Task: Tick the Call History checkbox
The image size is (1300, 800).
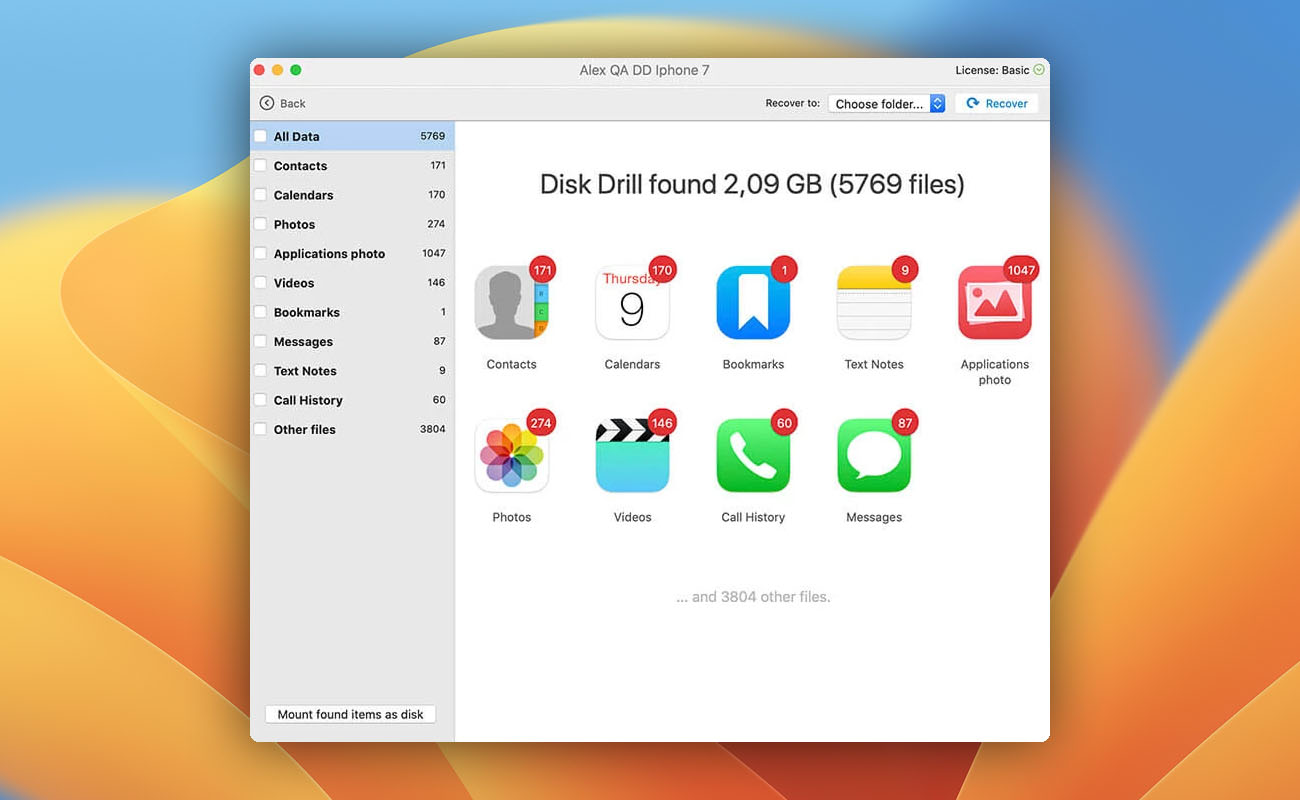Action: pyautogui.click(x=261, y=400)
